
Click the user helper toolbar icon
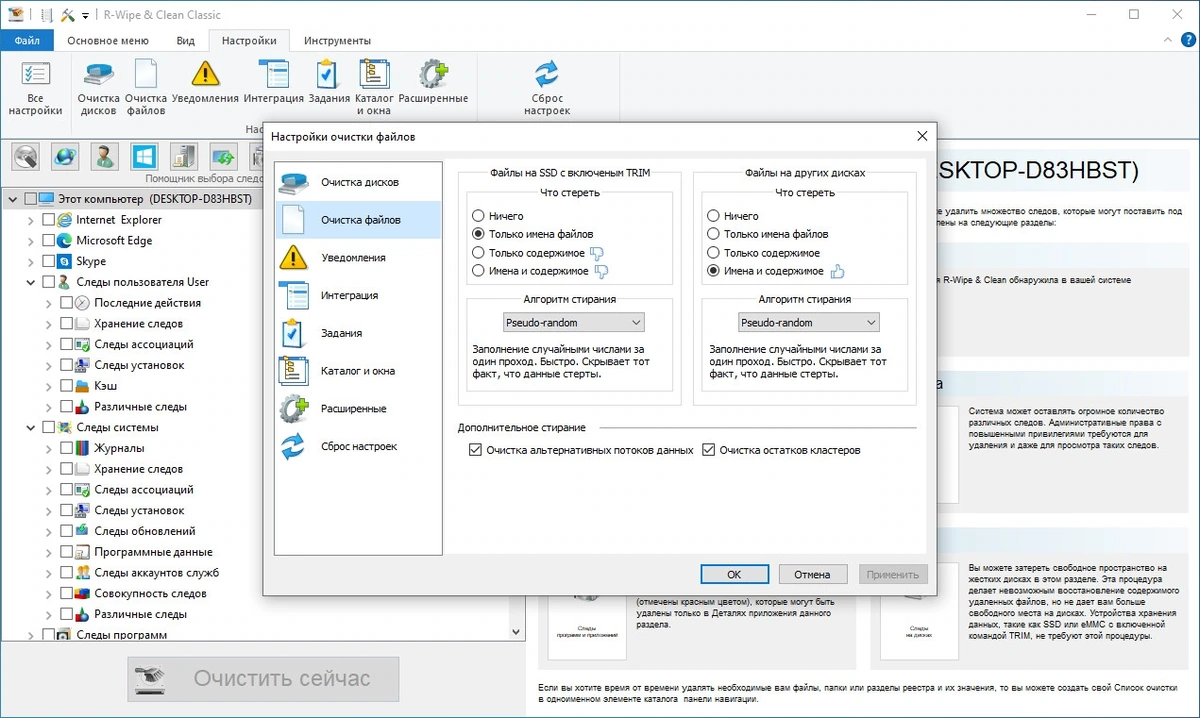[x=104, y=157]
